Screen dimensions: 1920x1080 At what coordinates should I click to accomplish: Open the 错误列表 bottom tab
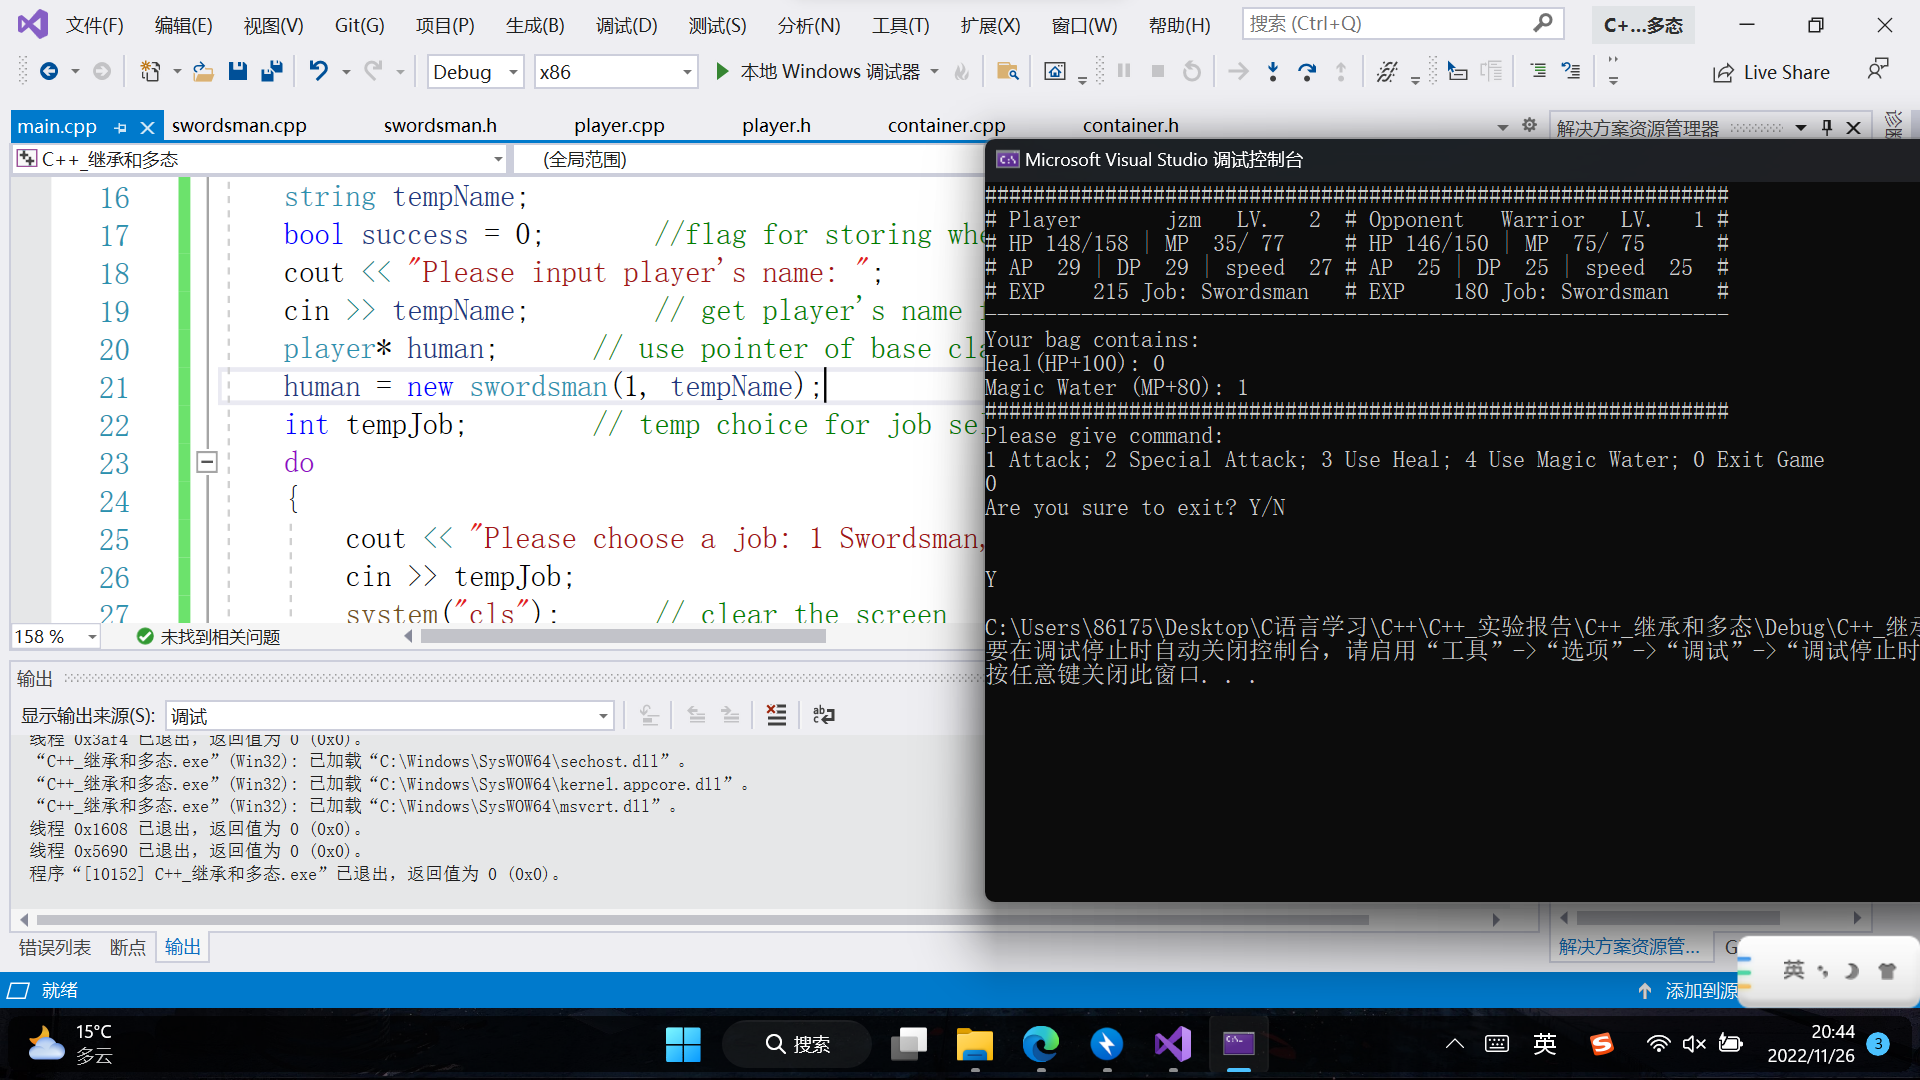point(55,947)
